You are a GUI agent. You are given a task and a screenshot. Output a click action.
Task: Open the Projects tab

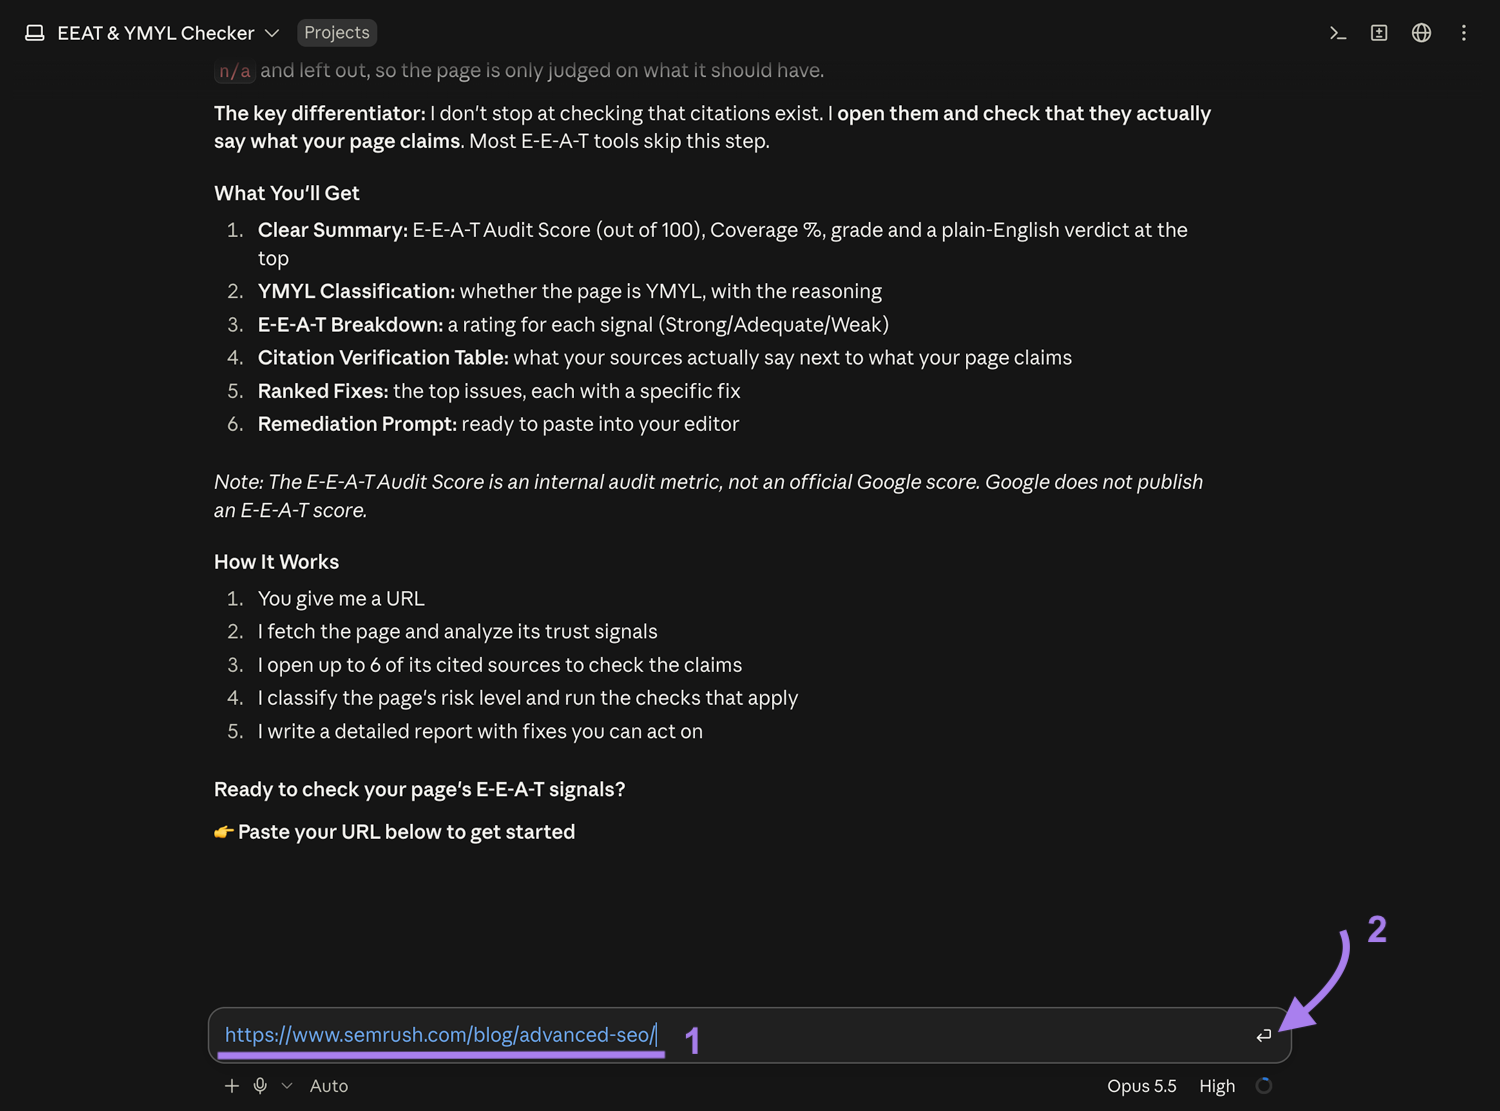point(337,33)
